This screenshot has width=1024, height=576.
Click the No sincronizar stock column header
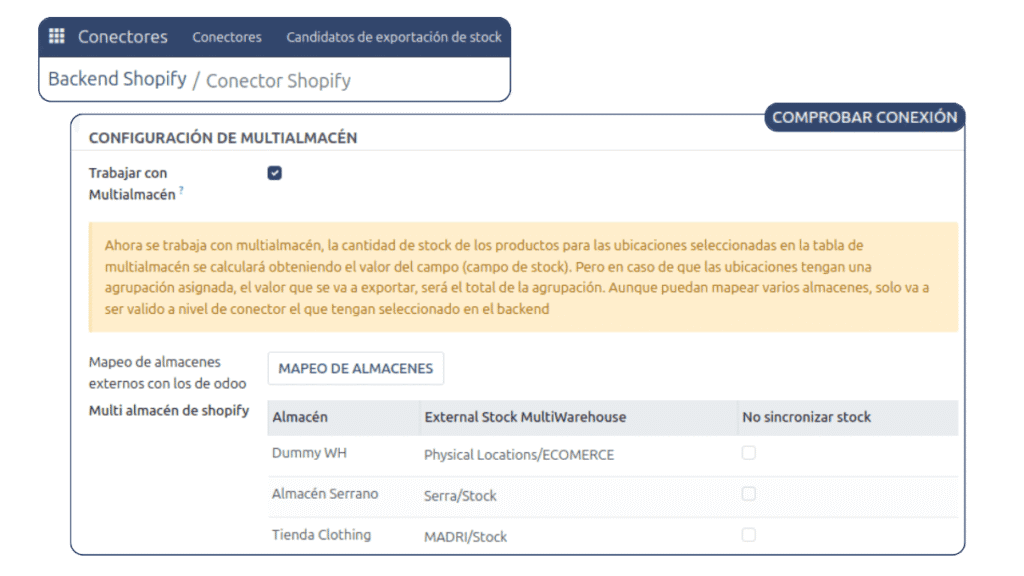click(x=806, y=417)
